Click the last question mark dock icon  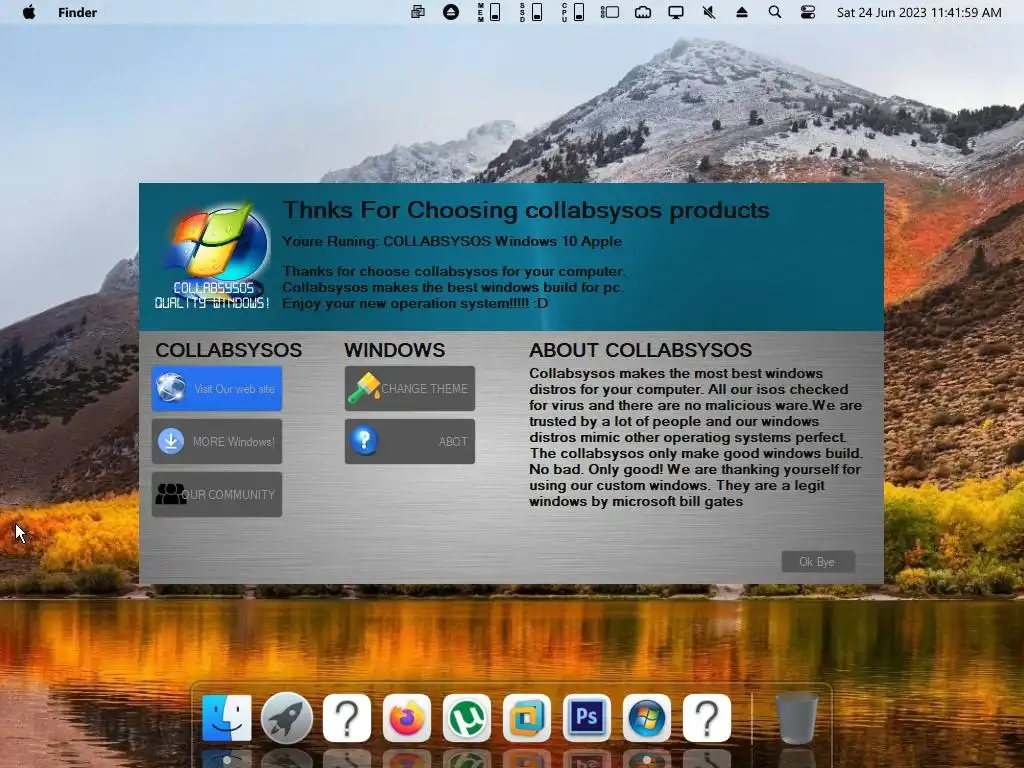[707, 718]
